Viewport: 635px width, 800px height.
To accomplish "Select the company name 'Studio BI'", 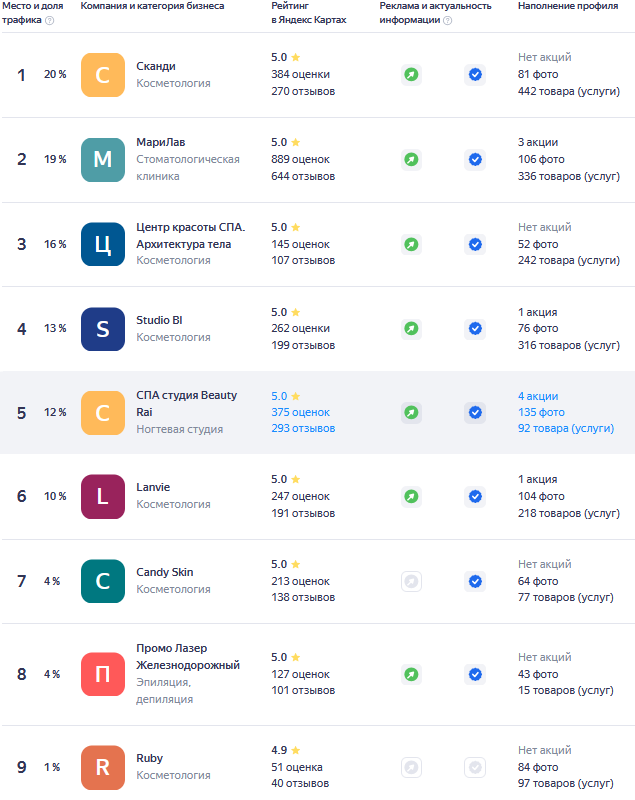I will point(159,320).
